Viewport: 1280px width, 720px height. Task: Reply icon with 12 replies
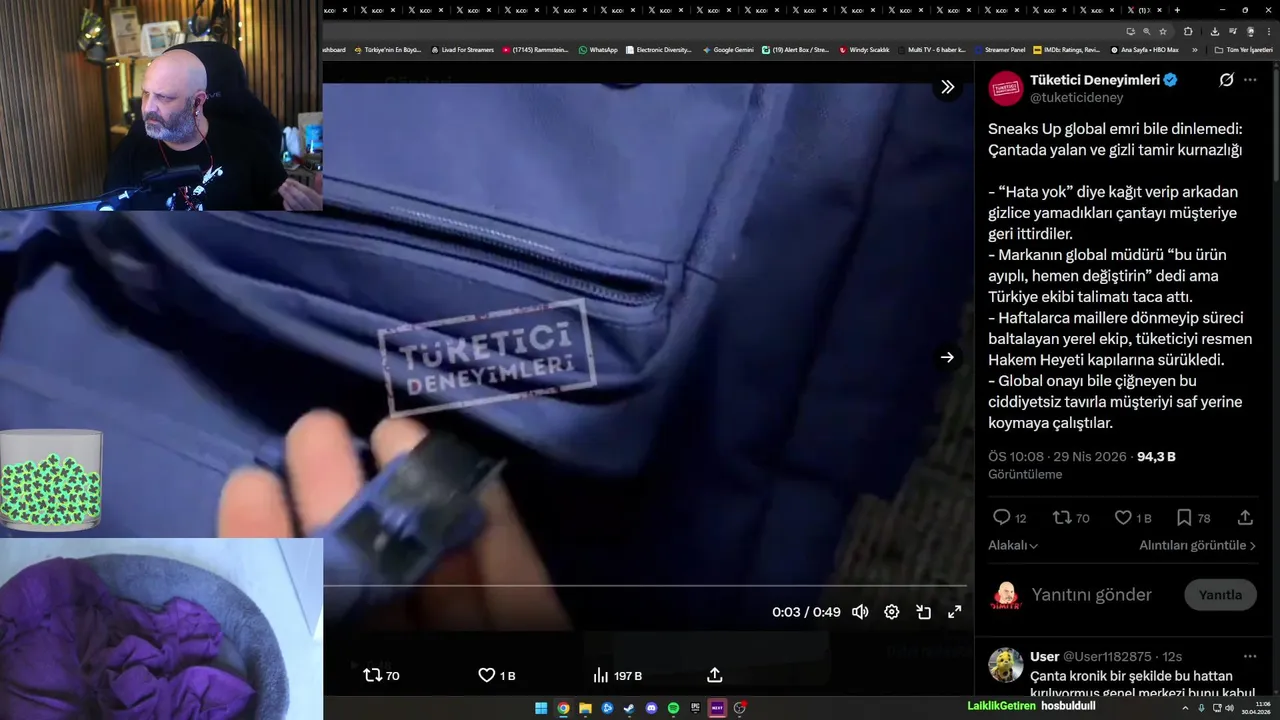[1009, 518]
